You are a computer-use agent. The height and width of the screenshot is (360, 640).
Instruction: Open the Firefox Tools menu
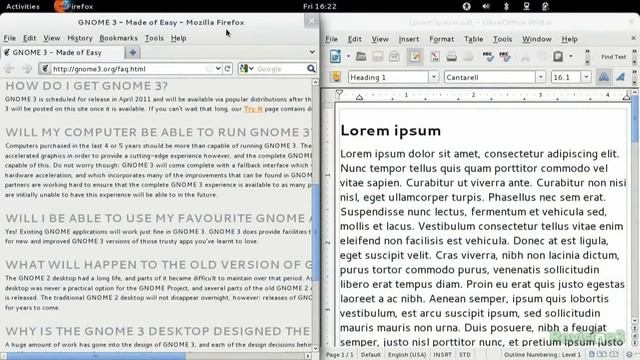[154, 38]
